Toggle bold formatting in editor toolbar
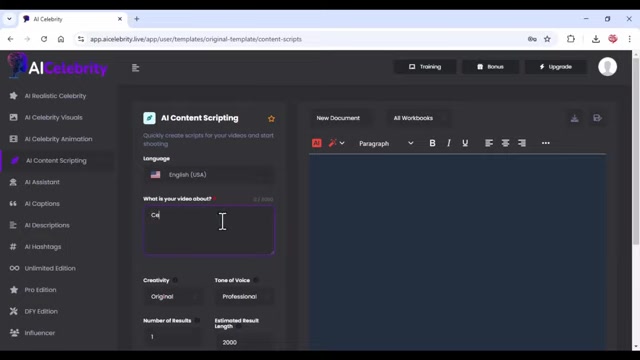640x360 pixels. tap(432, 143)
